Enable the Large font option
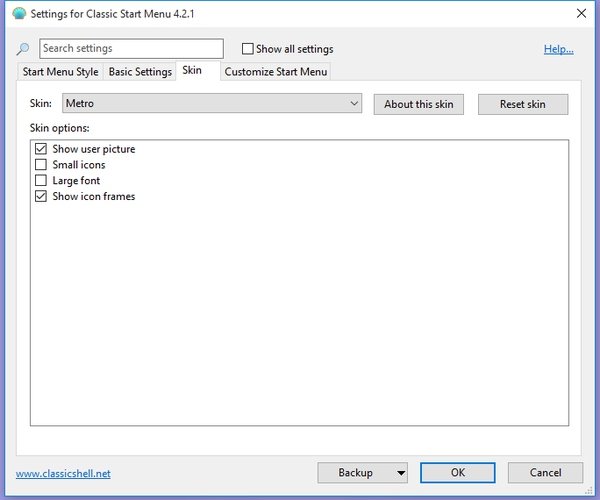Image resolution: width=600 pixels, height=500 pixels. click(41, 181)
